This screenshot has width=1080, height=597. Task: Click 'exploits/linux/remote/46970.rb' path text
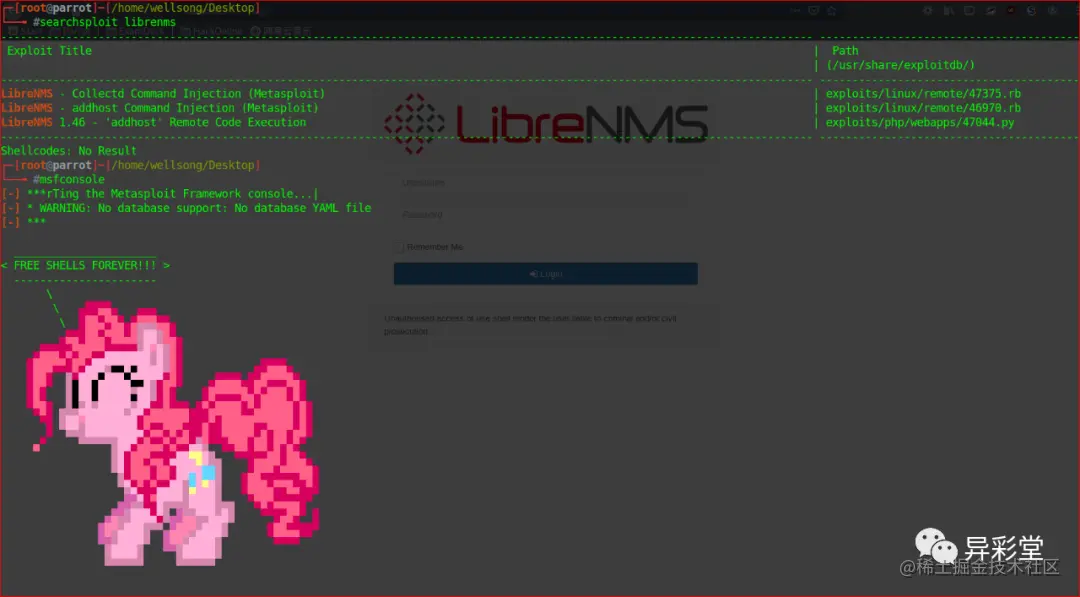tap(923, 108)
